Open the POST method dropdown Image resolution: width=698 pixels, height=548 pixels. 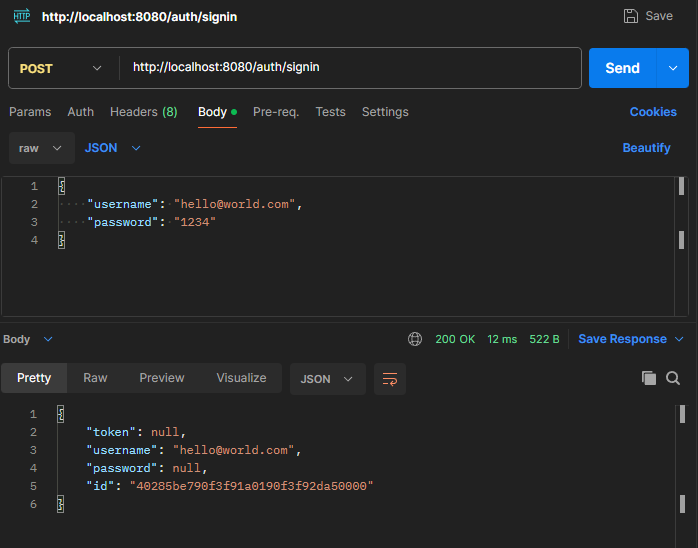pyautogui.click(x=61, y=68)
